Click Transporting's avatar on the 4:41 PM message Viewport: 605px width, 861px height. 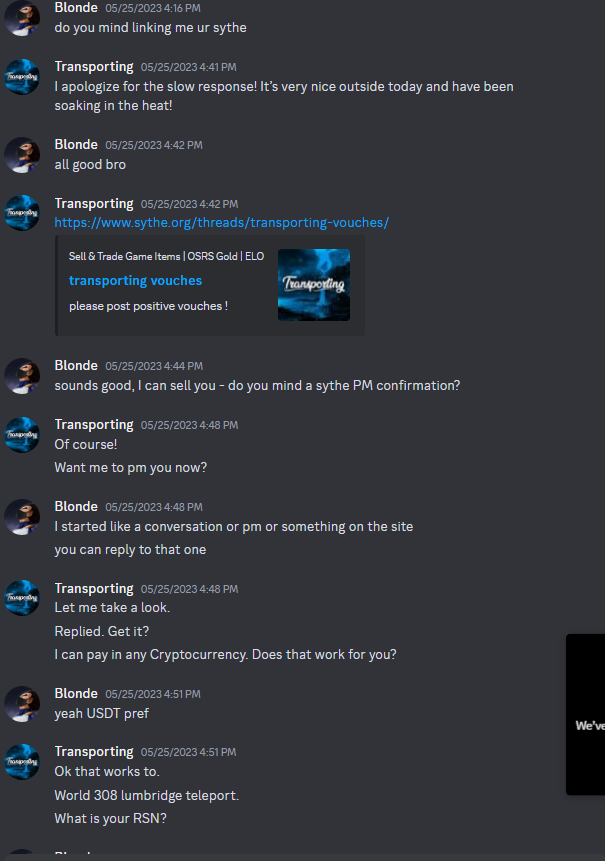point(22,77)
